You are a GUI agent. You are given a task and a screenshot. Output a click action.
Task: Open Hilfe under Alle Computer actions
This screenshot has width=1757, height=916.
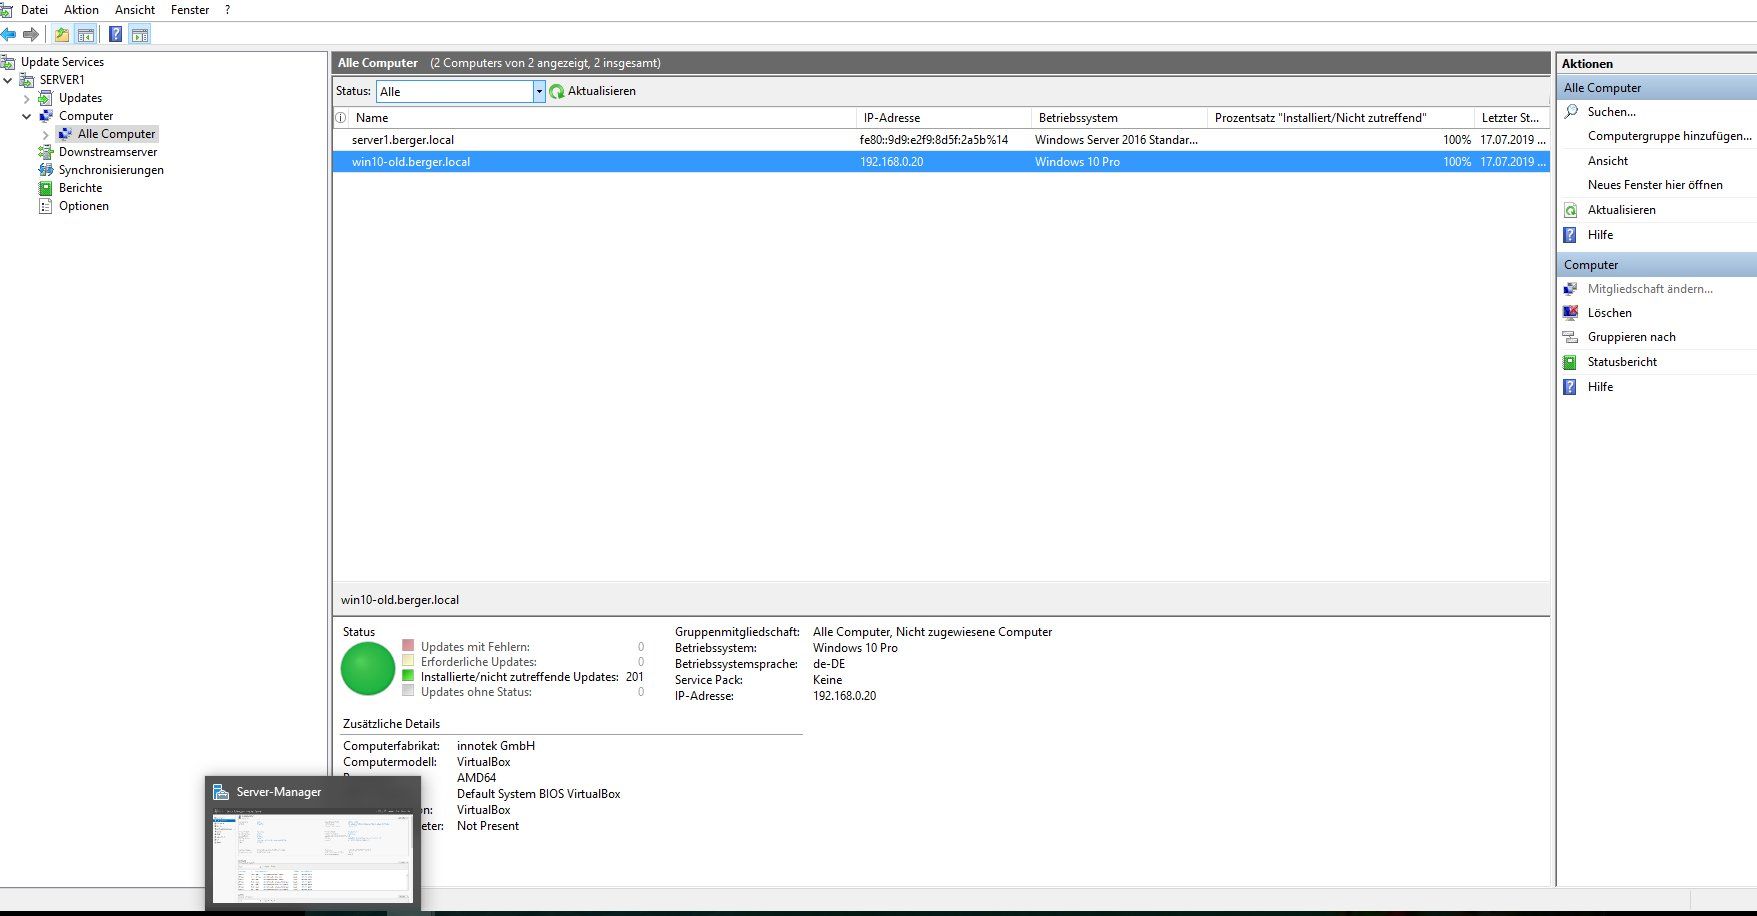pyautogui.click(x=1600, y=235)
